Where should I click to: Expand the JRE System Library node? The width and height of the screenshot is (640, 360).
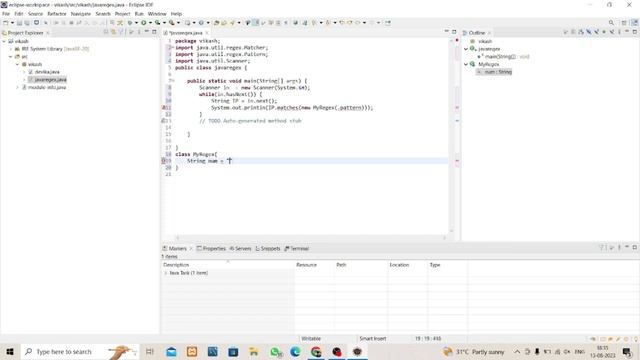(x=11, y=49)
